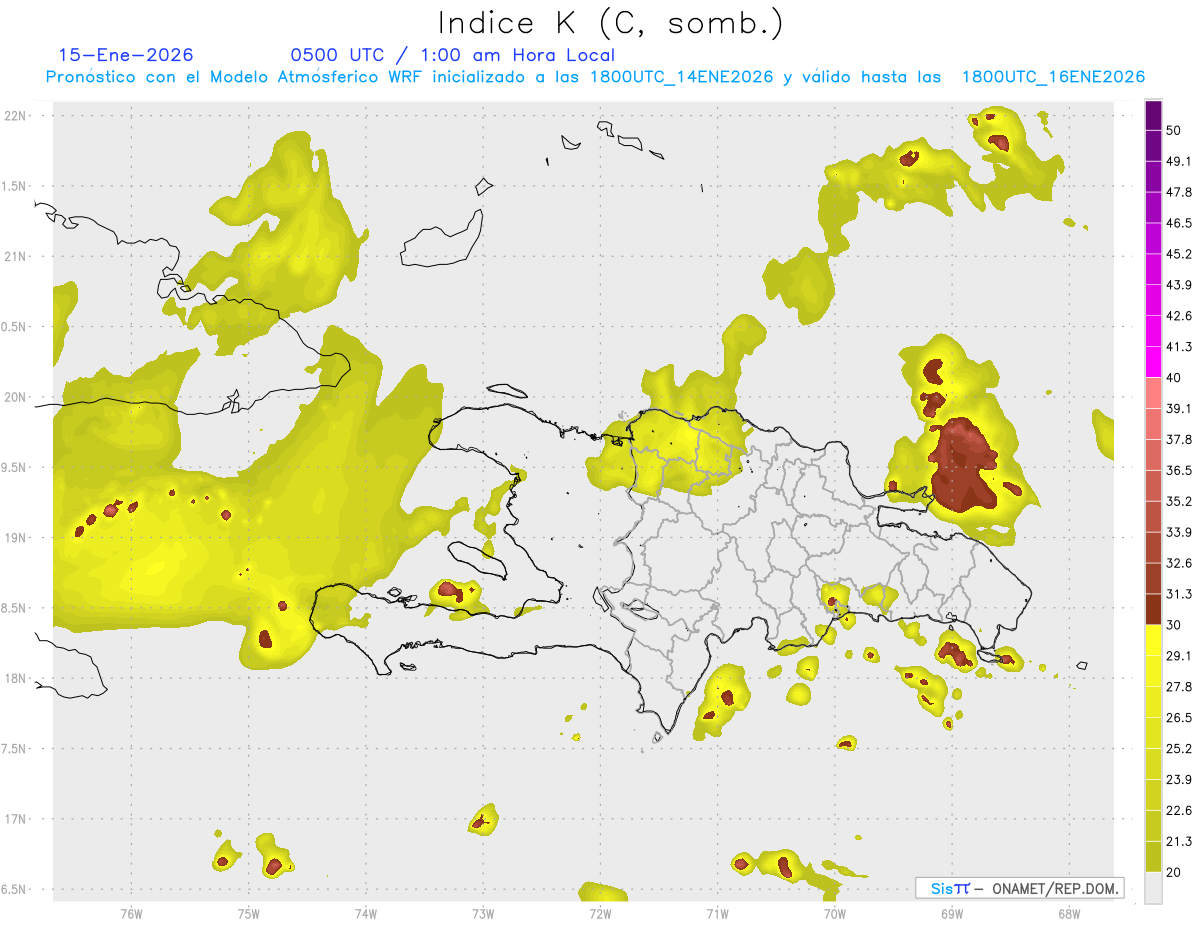
Task: Select the bright yellow swatch between 29.1 and 30
Action: tap(1153, 640)
